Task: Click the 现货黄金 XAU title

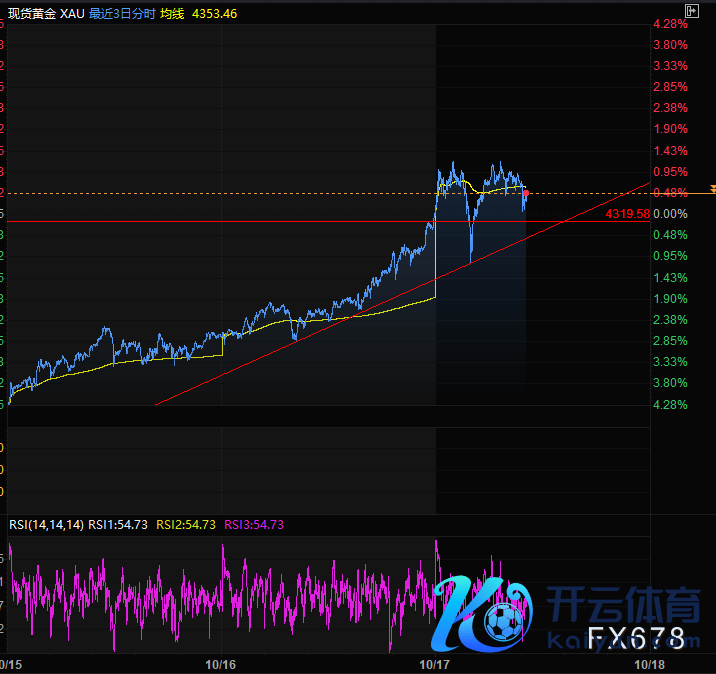Action: [x=47, y=15]
